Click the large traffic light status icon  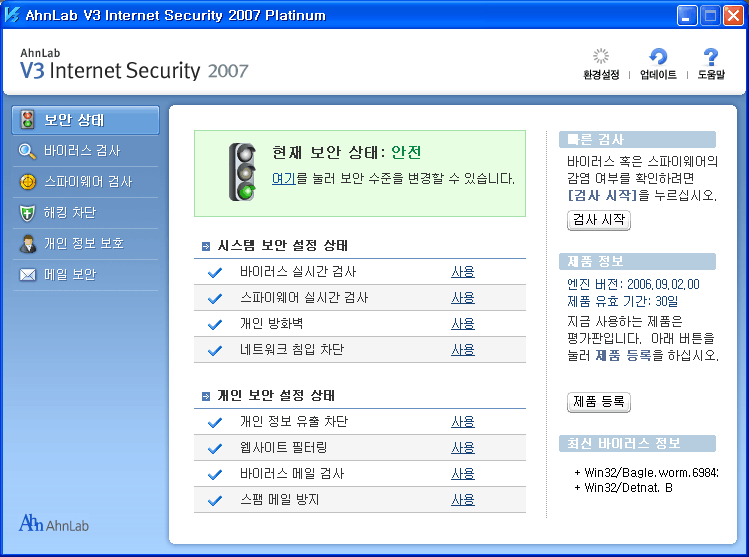[x=243, y=172]
